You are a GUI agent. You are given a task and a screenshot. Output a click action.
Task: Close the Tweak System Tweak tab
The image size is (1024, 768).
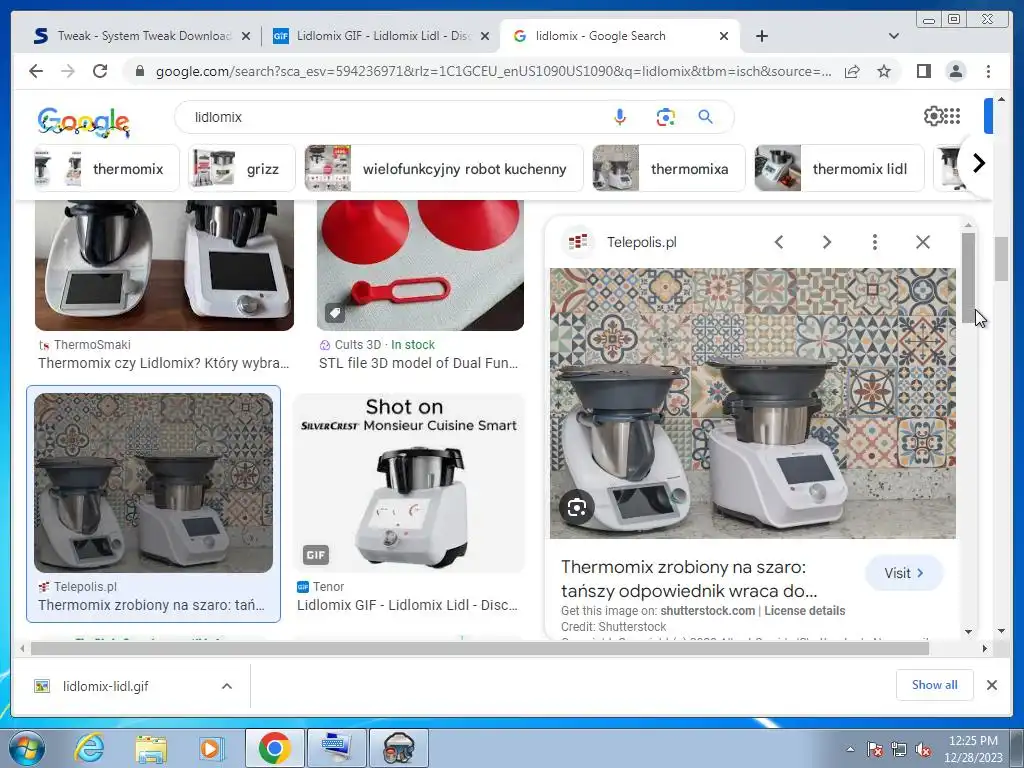pyautogui.click(x=246, y=36)
